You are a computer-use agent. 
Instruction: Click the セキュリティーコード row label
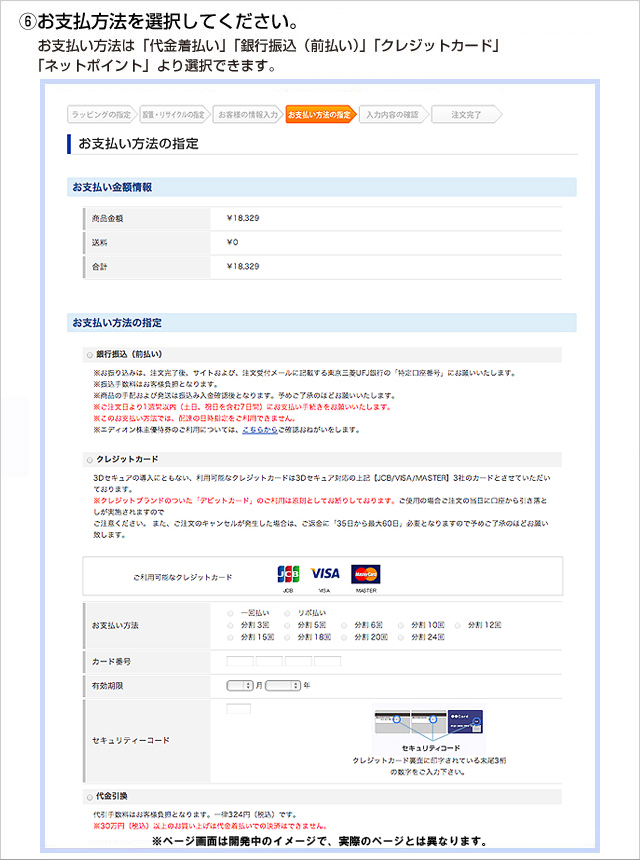point(131,740)
